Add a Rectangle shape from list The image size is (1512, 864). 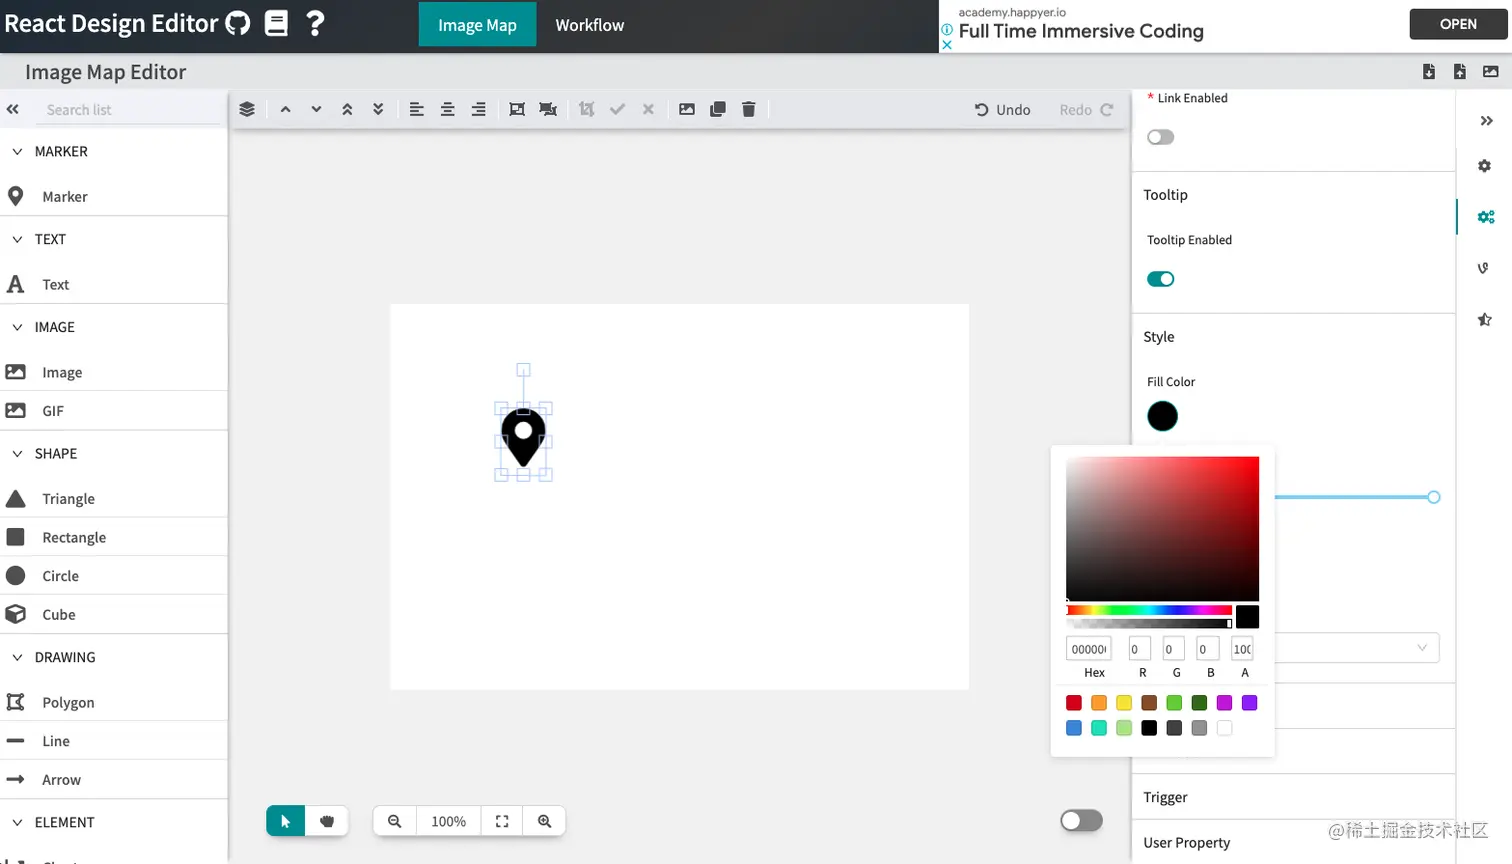point(114,537)
